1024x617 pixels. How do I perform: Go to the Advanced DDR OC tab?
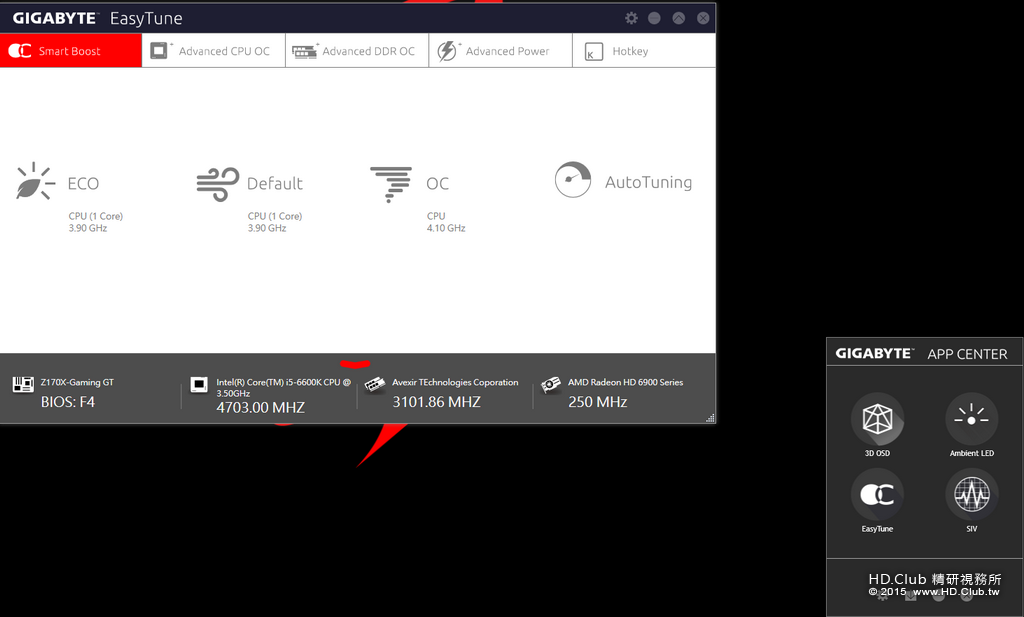click(357, 51)
